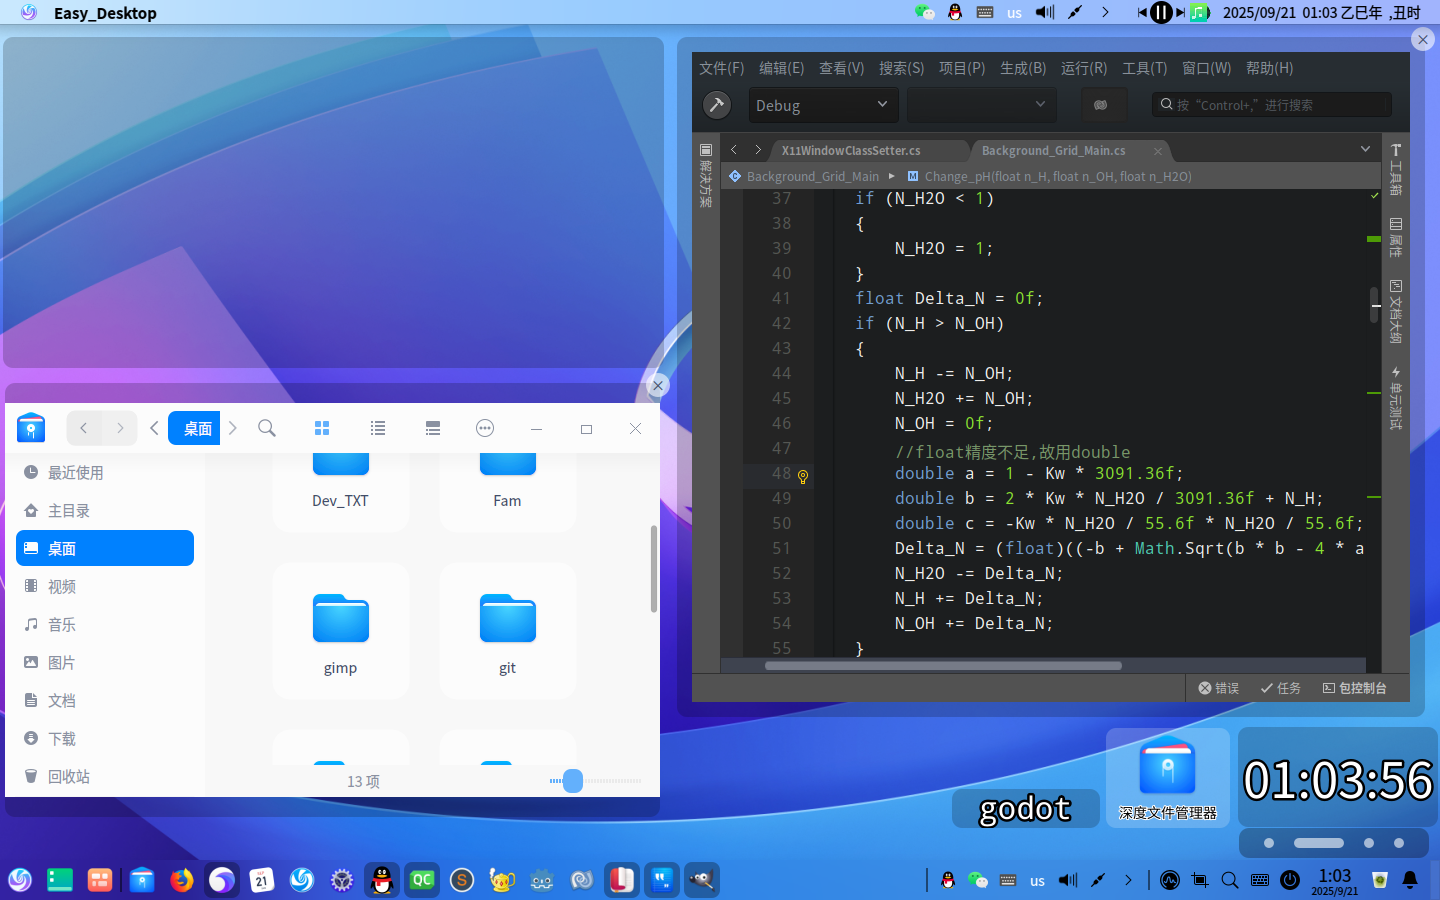Click the editor horizontal scrollbar

coord(943,665)
